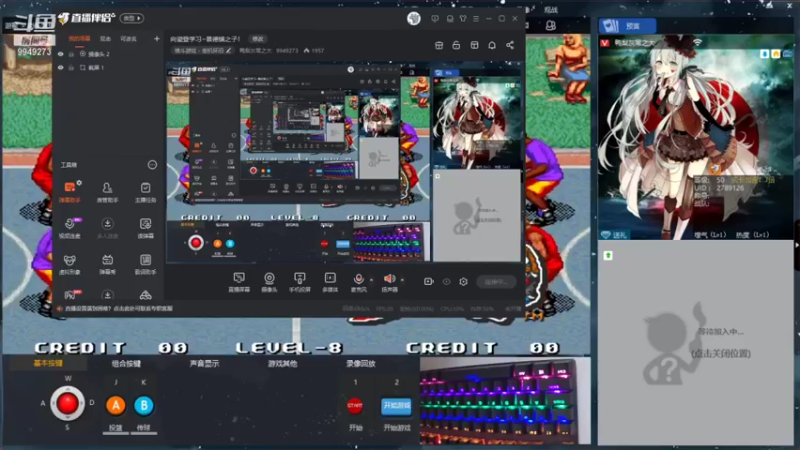Open 录像回放 tab in game overlay
Screen dimensions: 800x450
coord(360,363)
